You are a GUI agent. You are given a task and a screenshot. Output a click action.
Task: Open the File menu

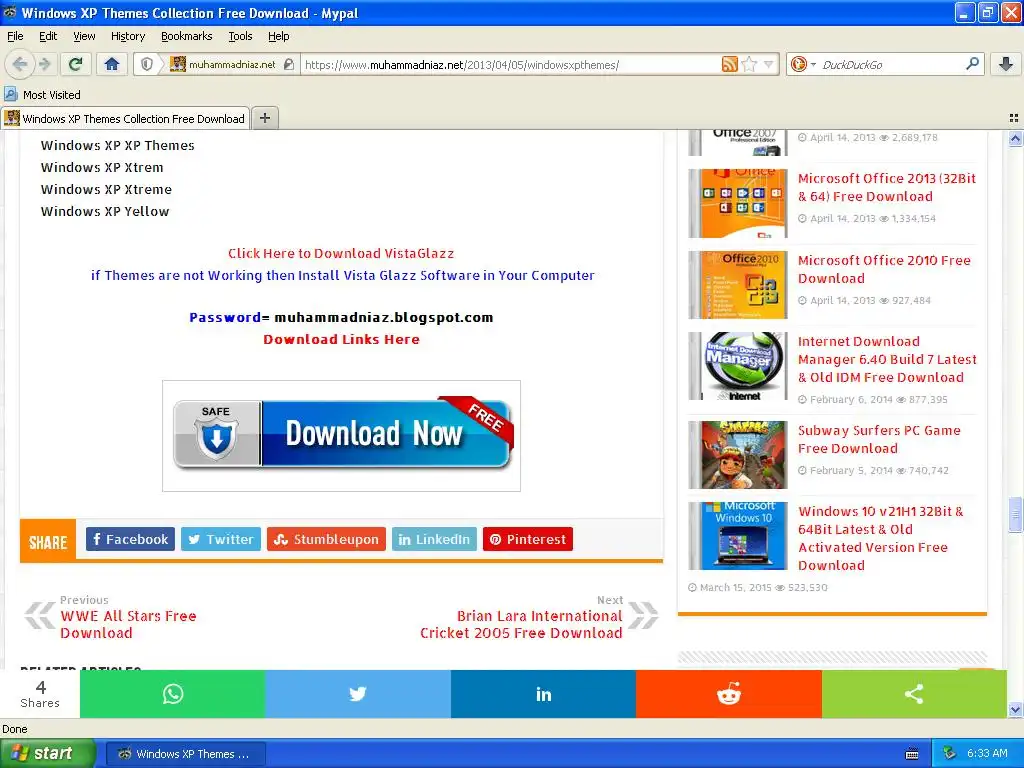[15, 36]
